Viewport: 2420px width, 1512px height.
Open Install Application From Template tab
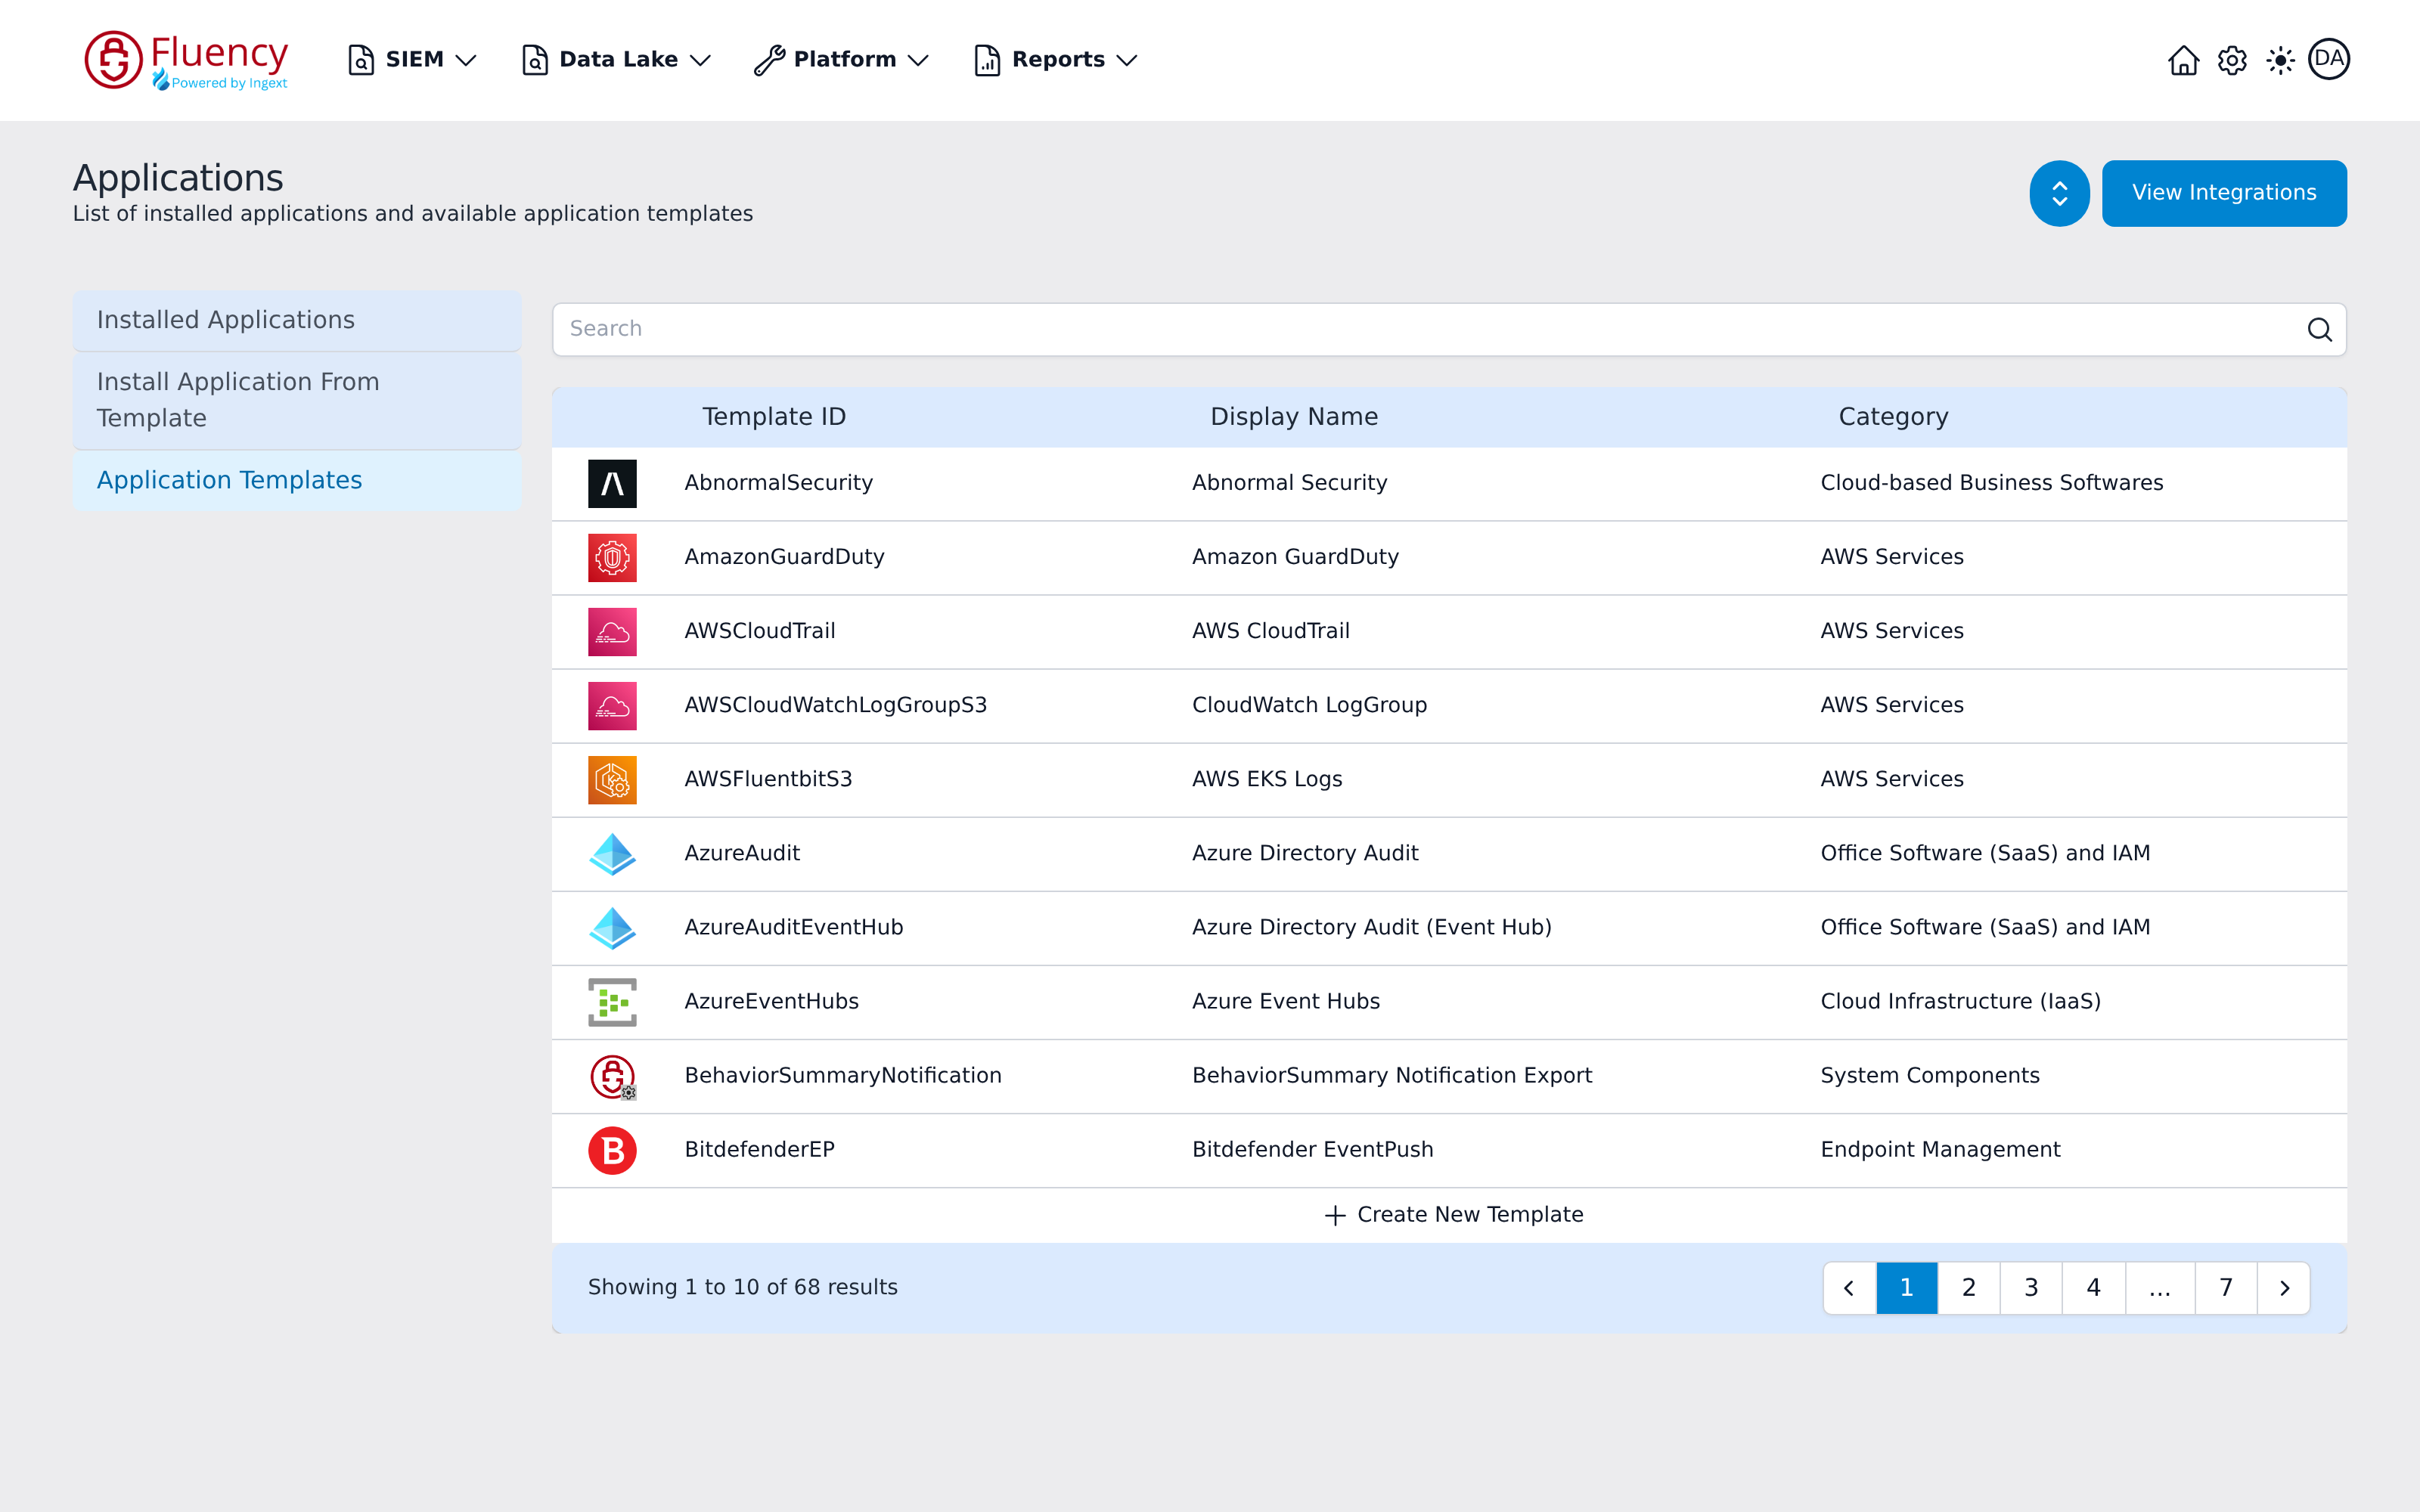point(297,400)
